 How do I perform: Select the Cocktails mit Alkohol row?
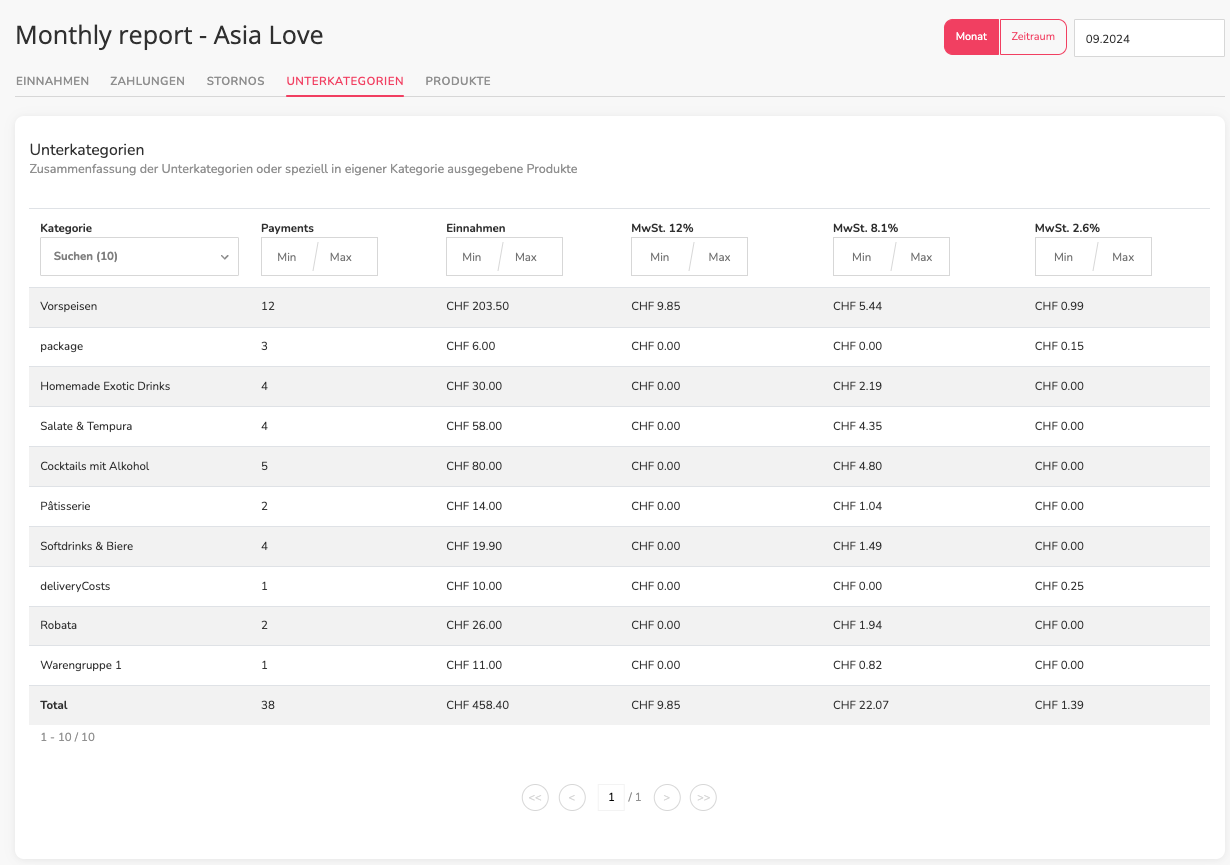(619, 467)
